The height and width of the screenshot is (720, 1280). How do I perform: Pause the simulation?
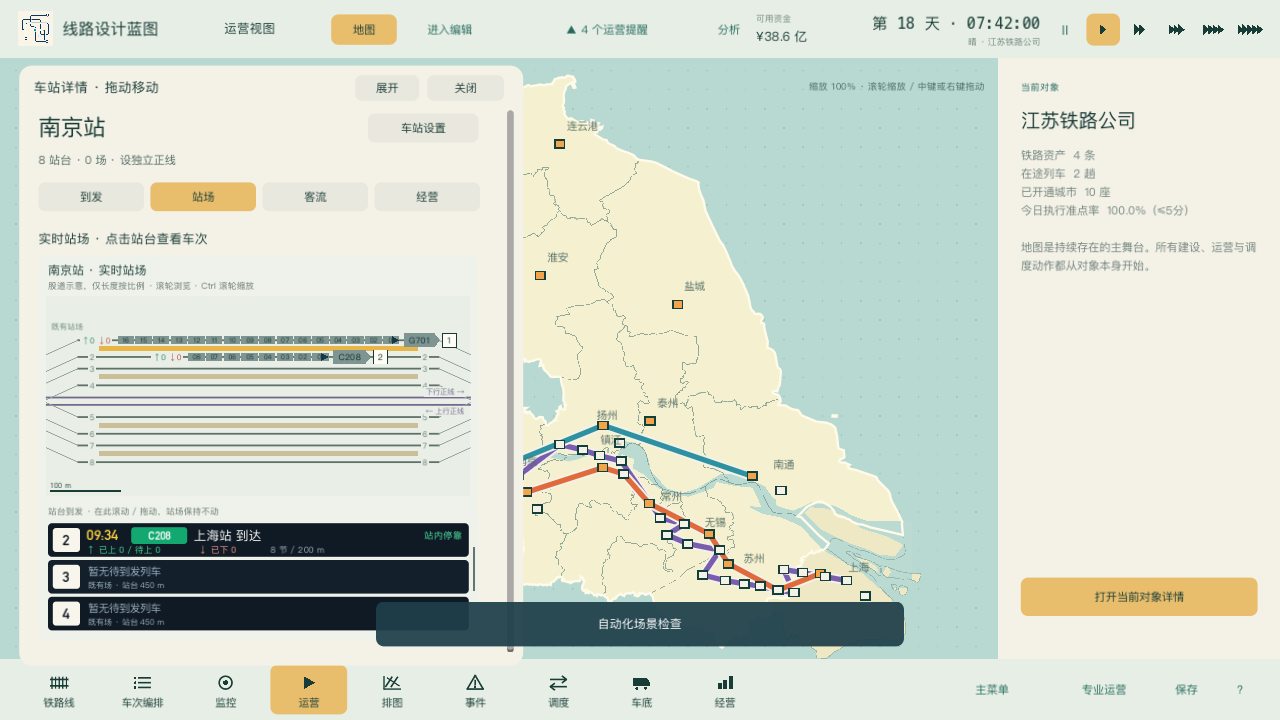click(x=1065, y=30)
